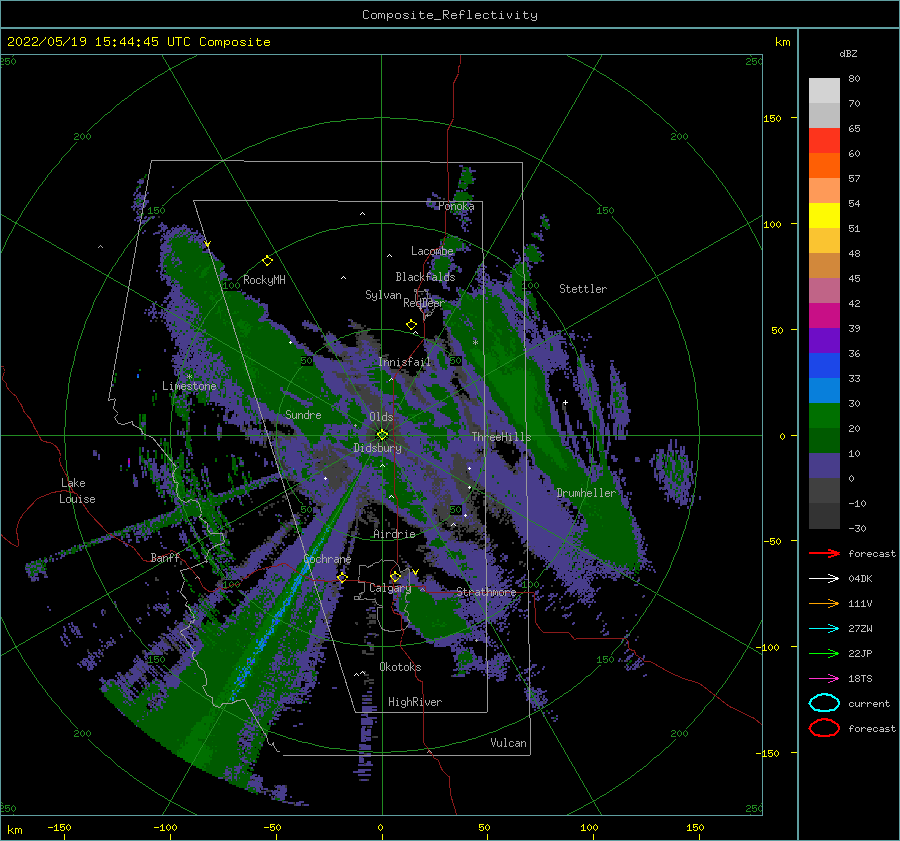Click the yellow diamond marker near Cochrane
900x841 pixels.
[342, 577]
